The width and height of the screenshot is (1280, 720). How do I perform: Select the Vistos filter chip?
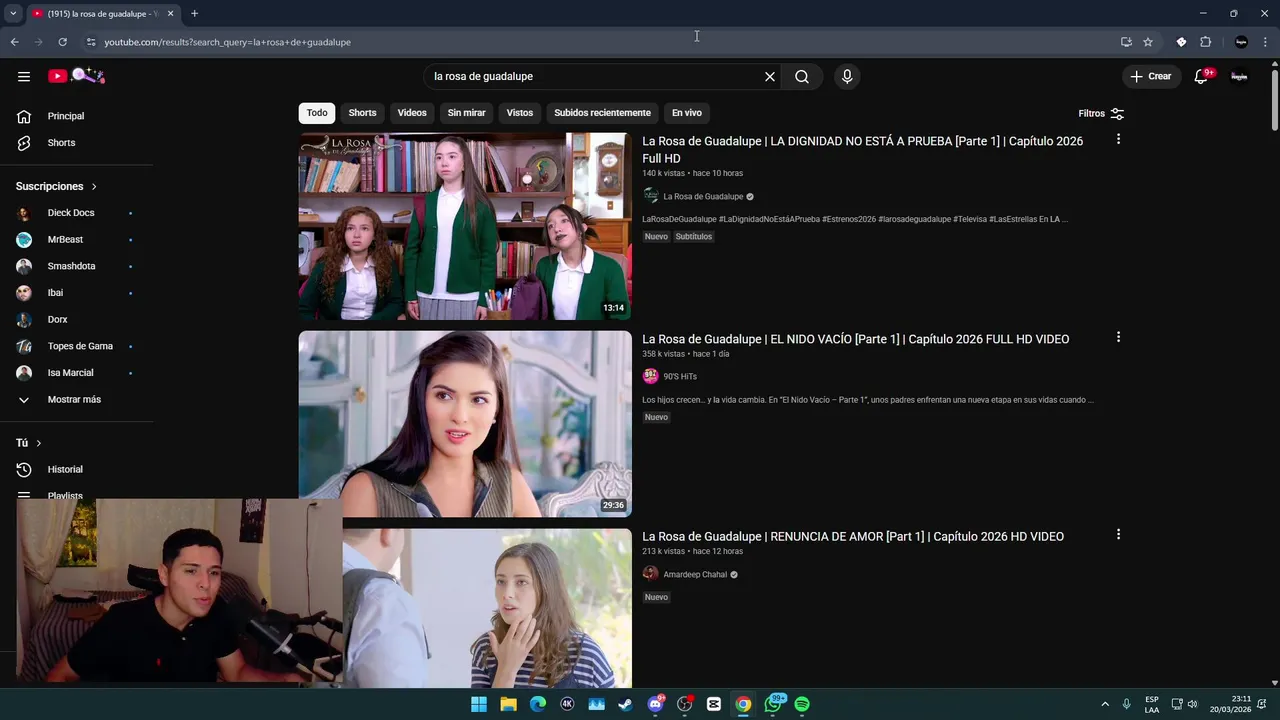pyautogui.click(x=520, y=113)
